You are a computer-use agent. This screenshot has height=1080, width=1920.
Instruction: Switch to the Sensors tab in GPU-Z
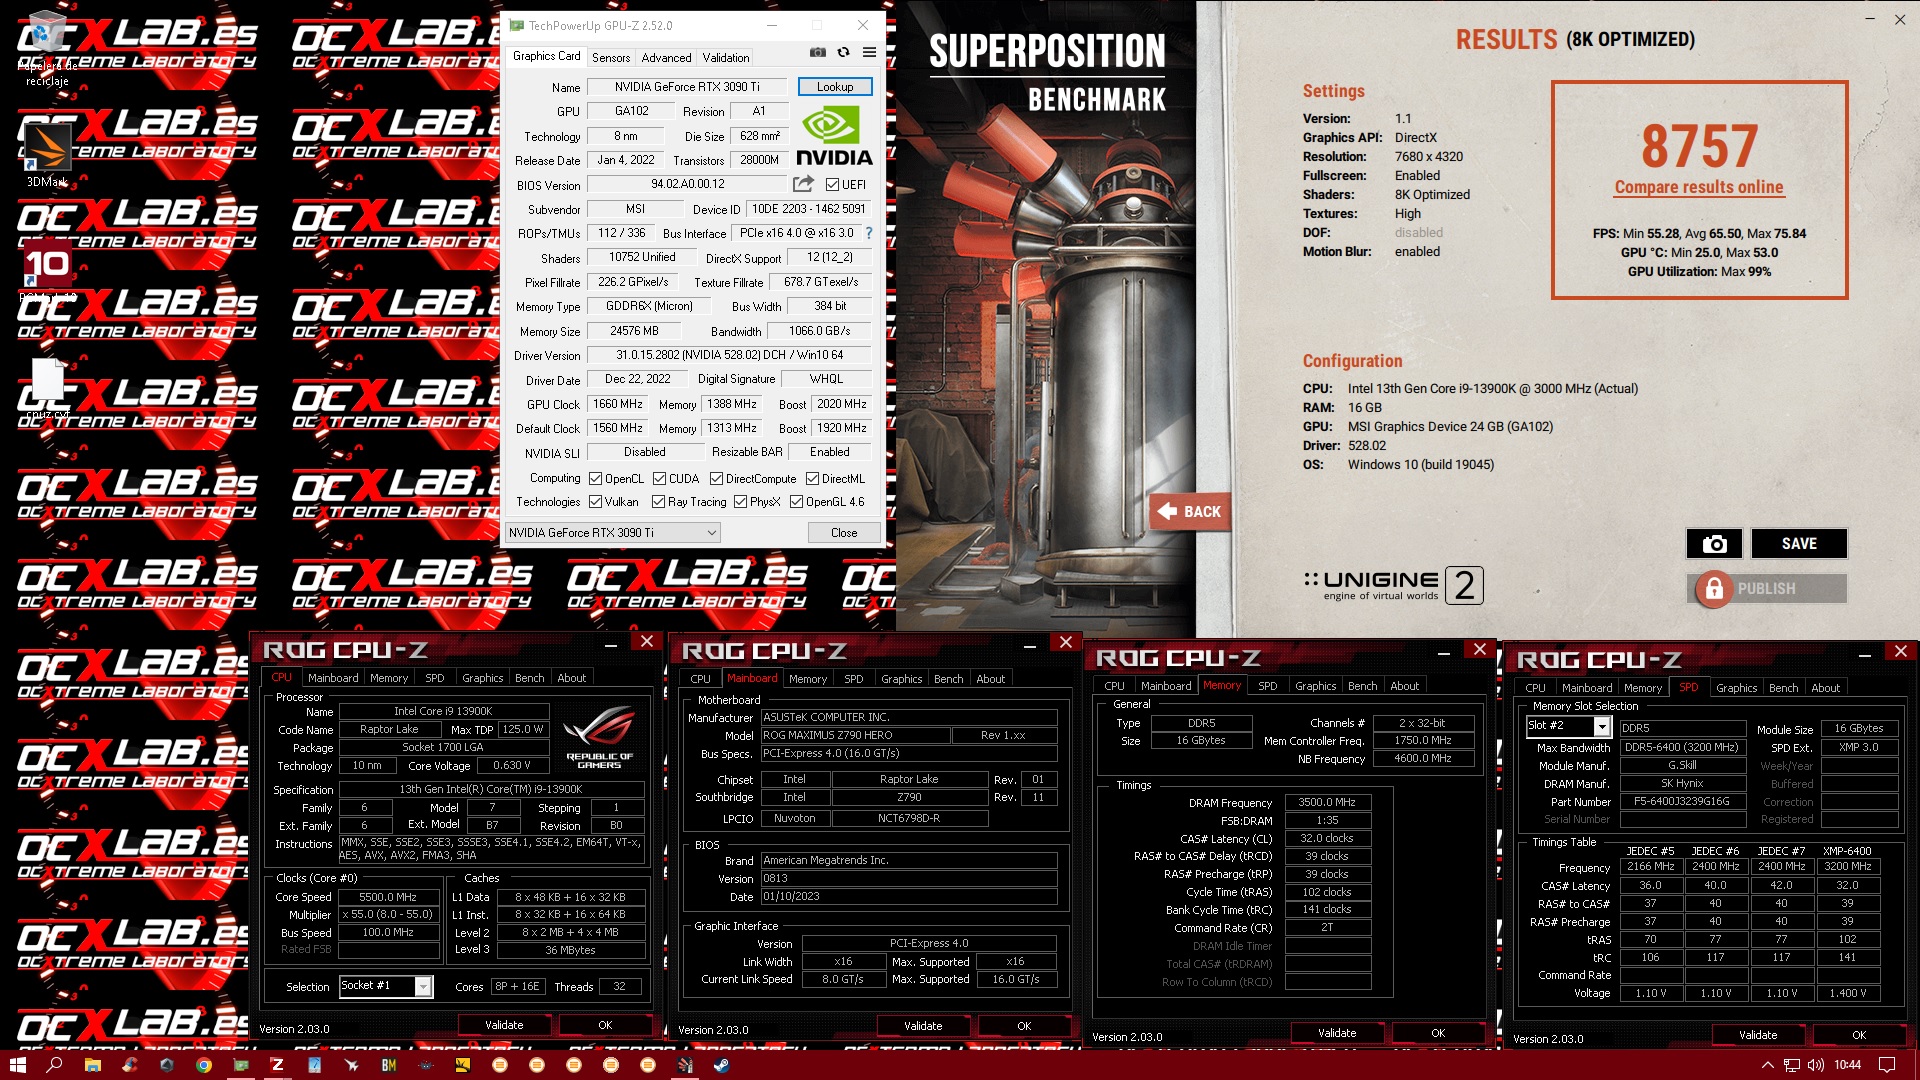click(x=610, y=57)
